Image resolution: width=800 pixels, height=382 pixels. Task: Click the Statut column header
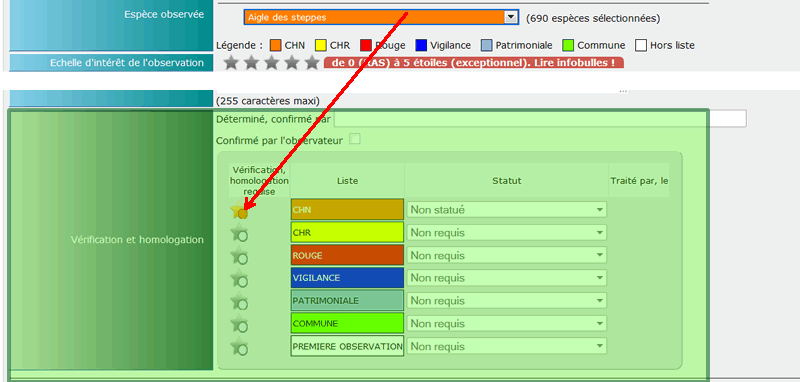tap(507, 181)
